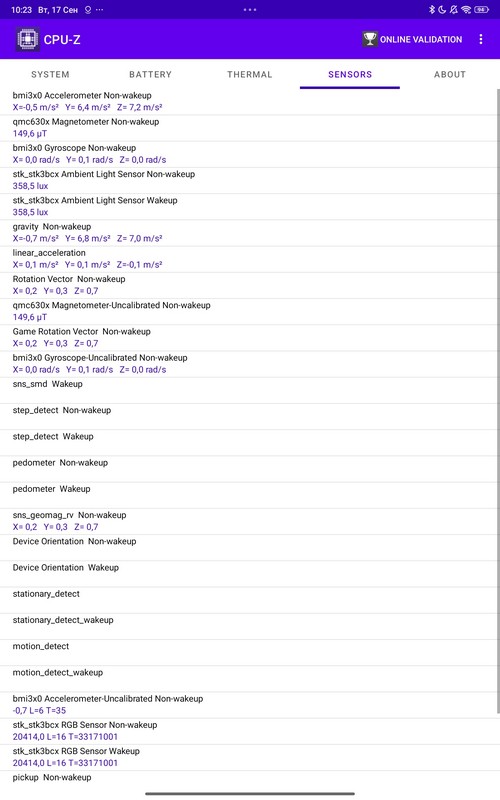Tap the stk_stk3bcx RGB Sensor Wakeup entry
This screenshot has width=500, height=800.
(249, 757)
